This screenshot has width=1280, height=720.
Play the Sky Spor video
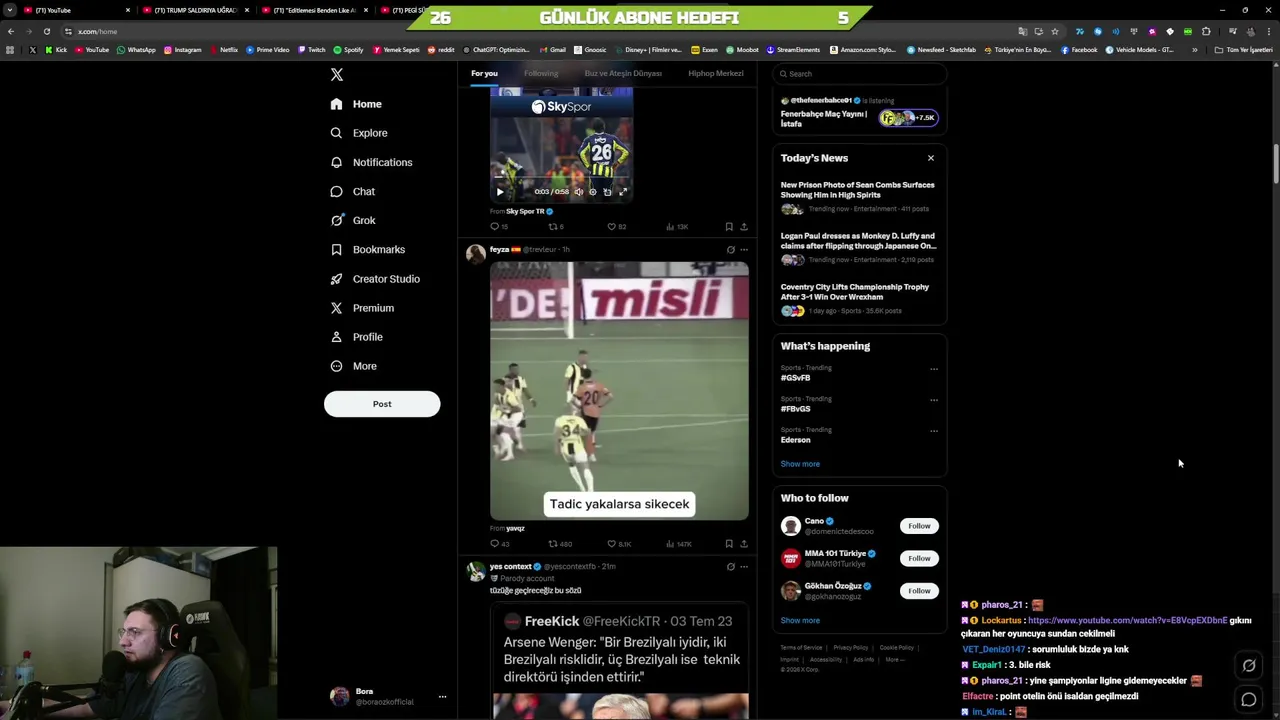pos(500,192)
